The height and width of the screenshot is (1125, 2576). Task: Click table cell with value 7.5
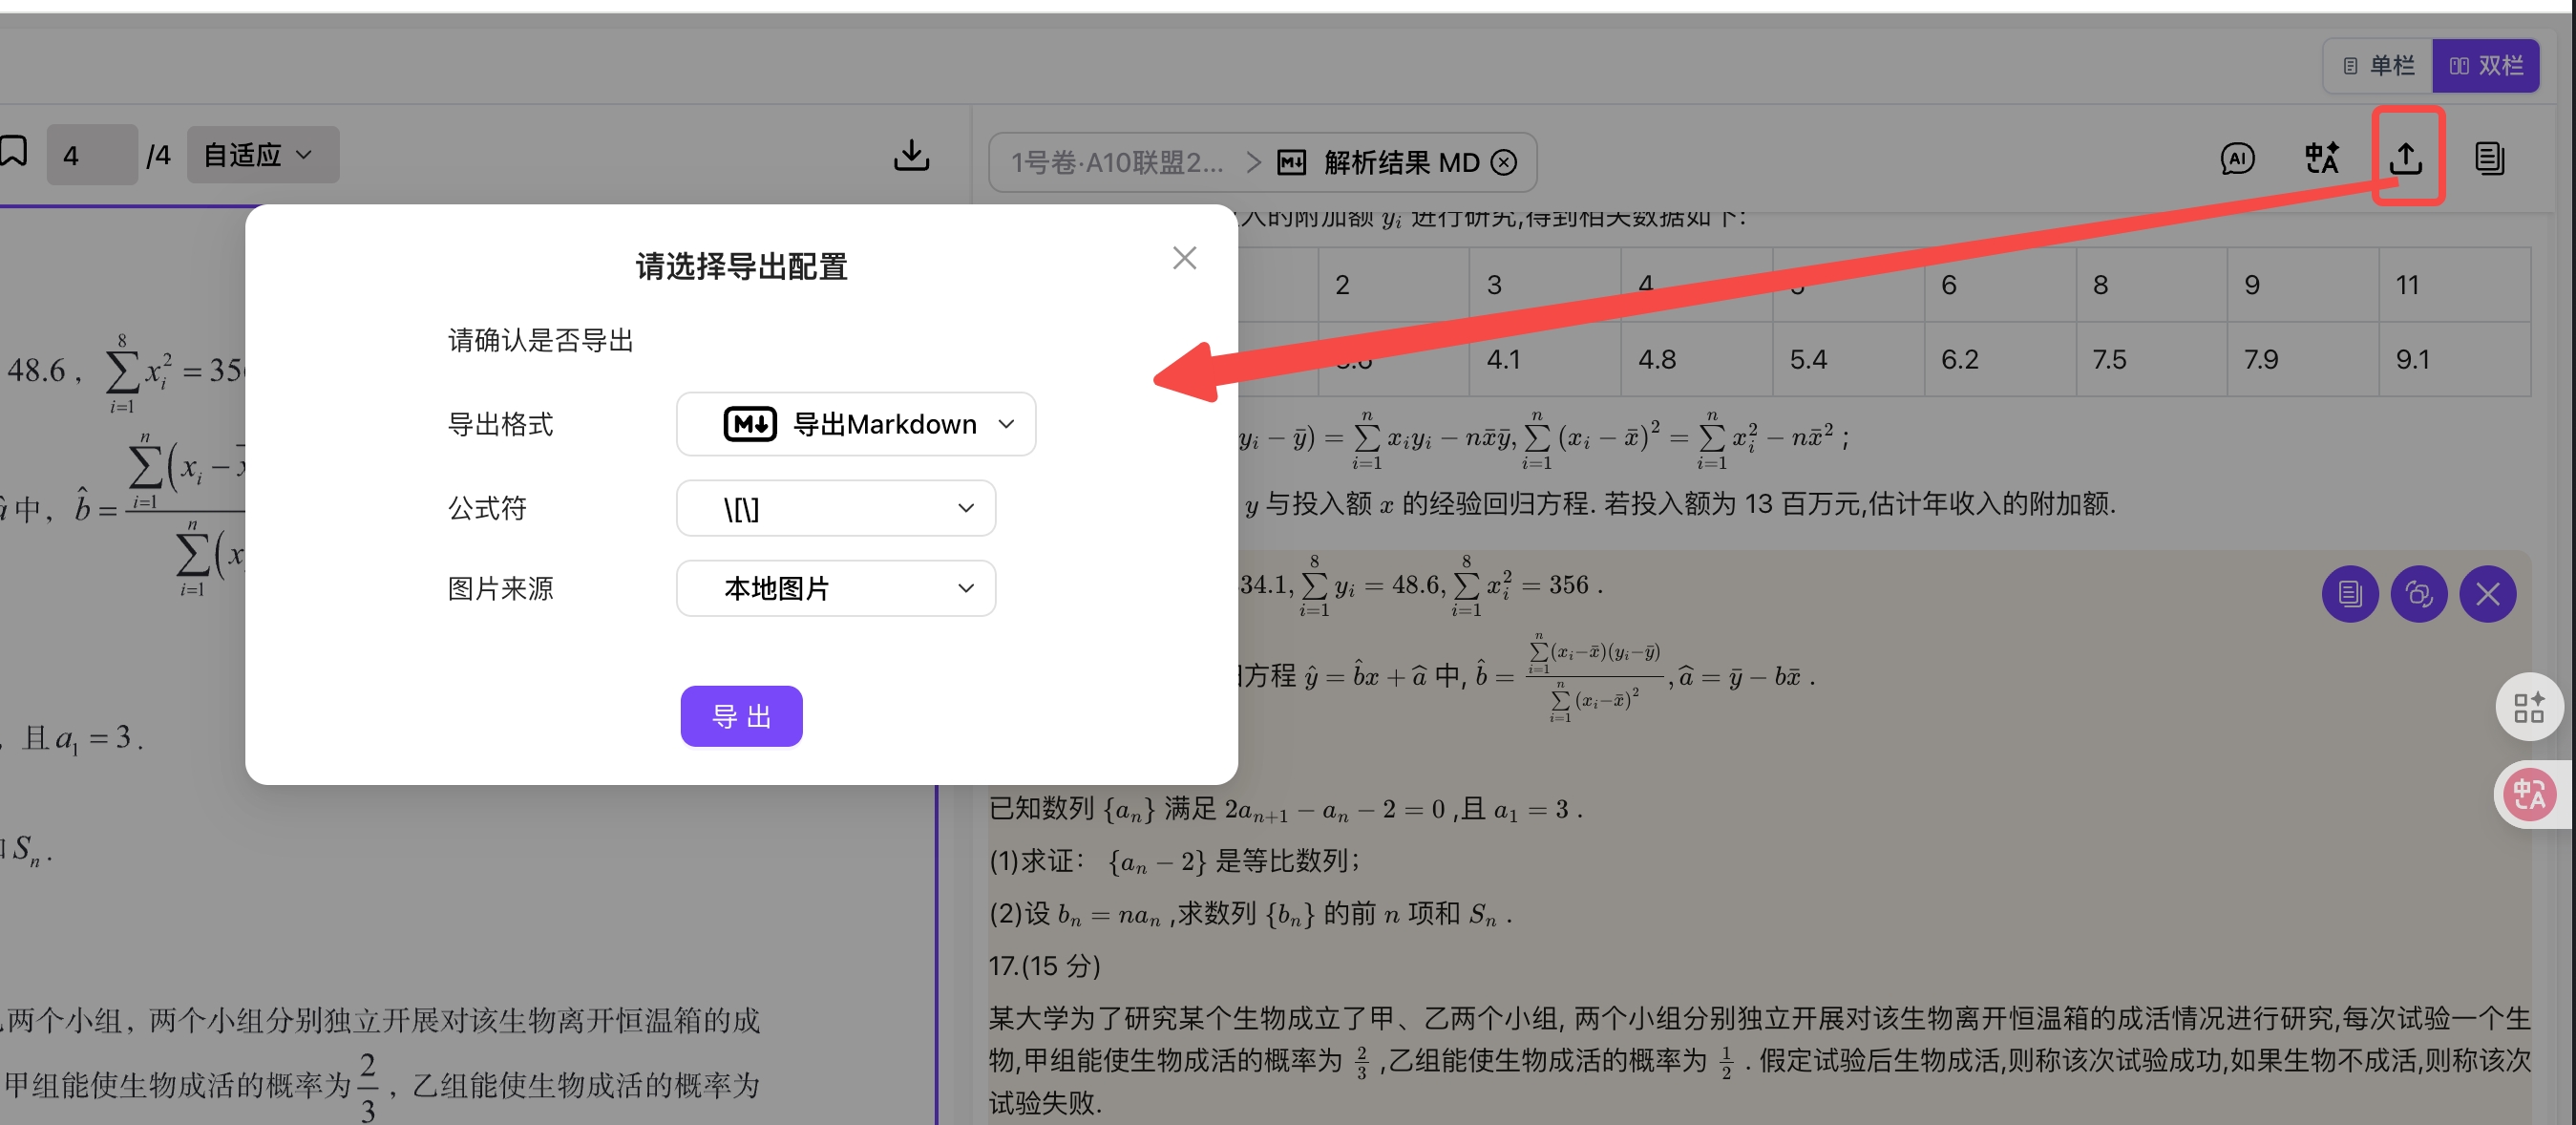[x=2151, y=359]
